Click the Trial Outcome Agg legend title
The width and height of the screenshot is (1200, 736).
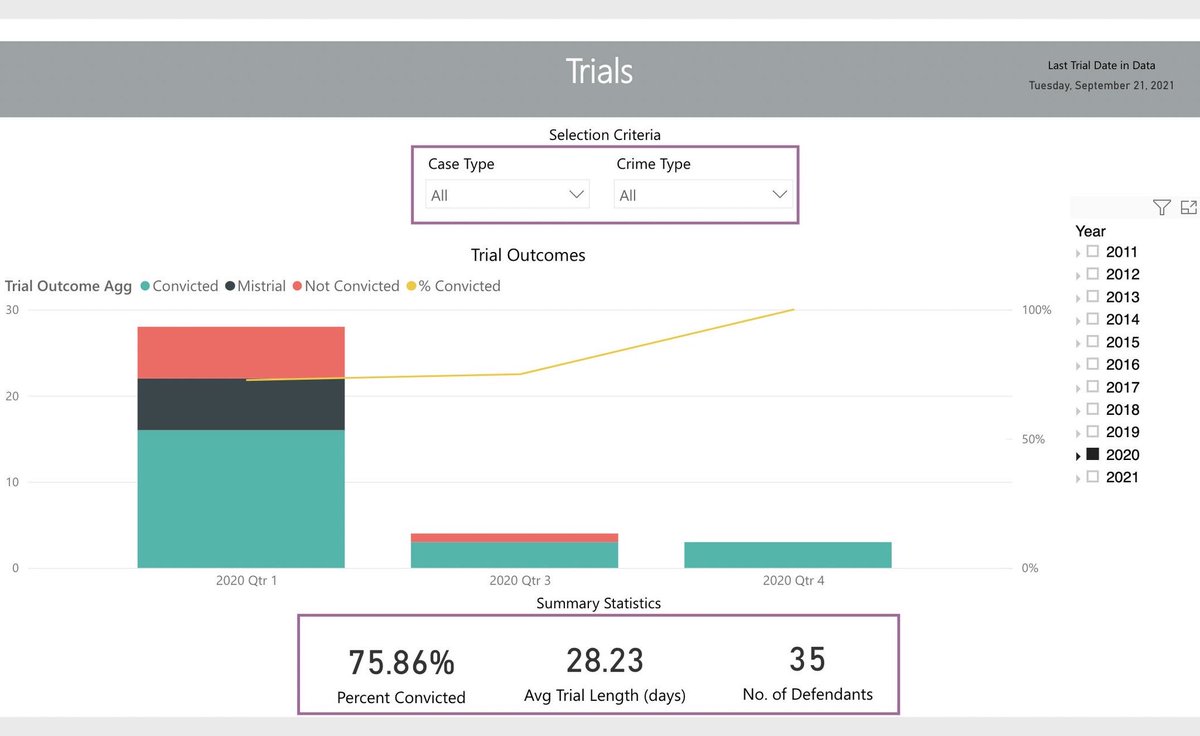pos(68,286)
